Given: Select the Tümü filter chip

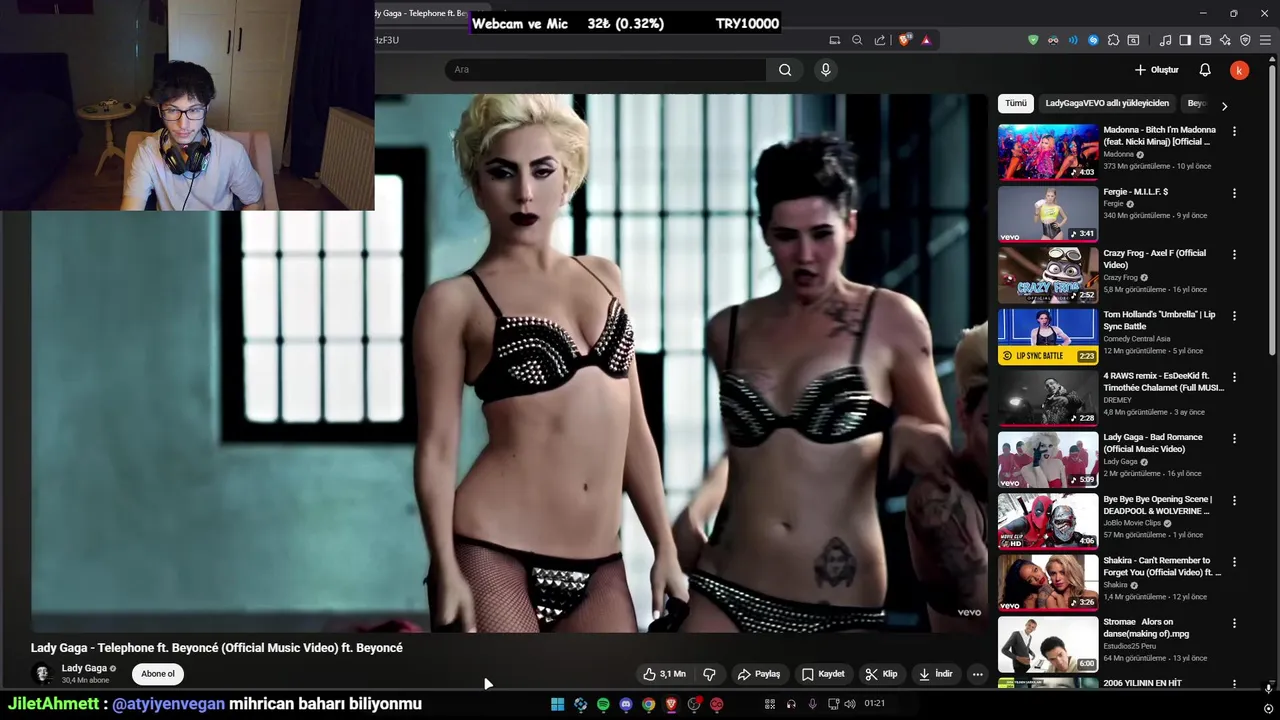Looking at the screenshot, I should pyautogui.click(x=1016, y=103).
